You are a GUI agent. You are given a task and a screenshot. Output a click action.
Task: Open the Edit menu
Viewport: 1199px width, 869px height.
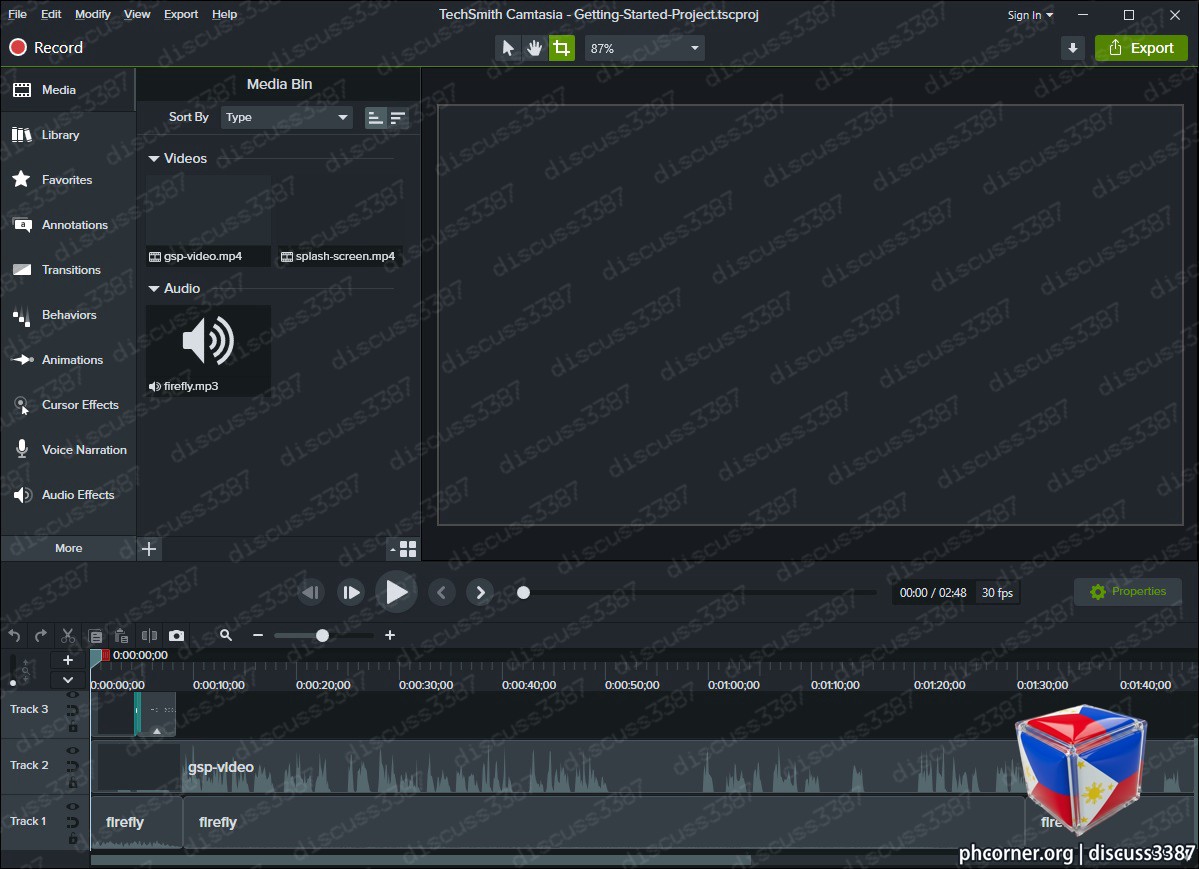coord(51,14)
